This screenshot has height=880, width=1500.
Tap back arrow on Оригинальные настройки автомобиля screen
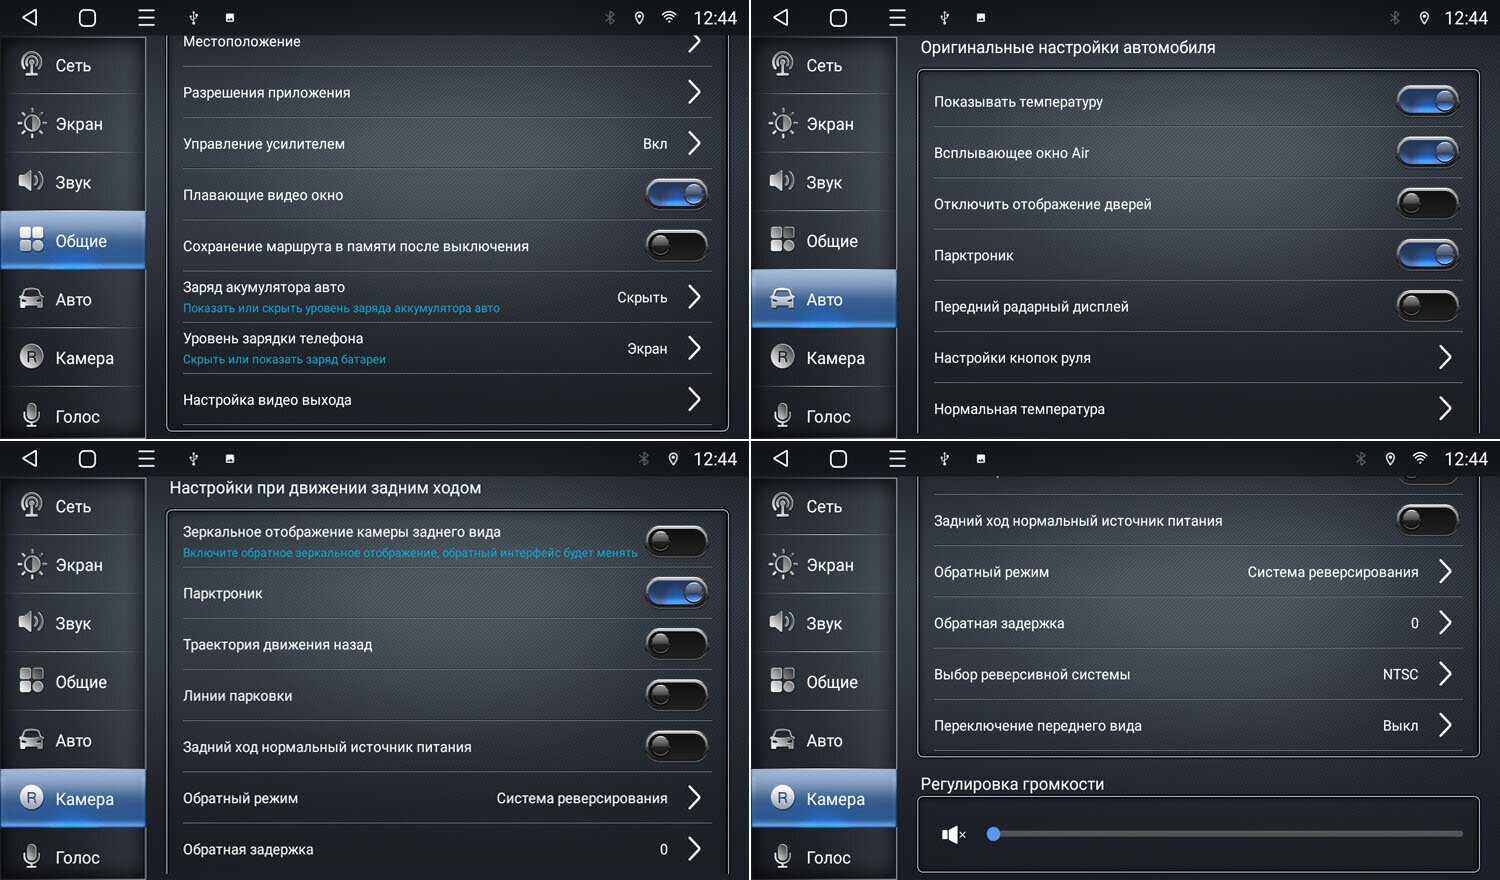click(781, 17)
